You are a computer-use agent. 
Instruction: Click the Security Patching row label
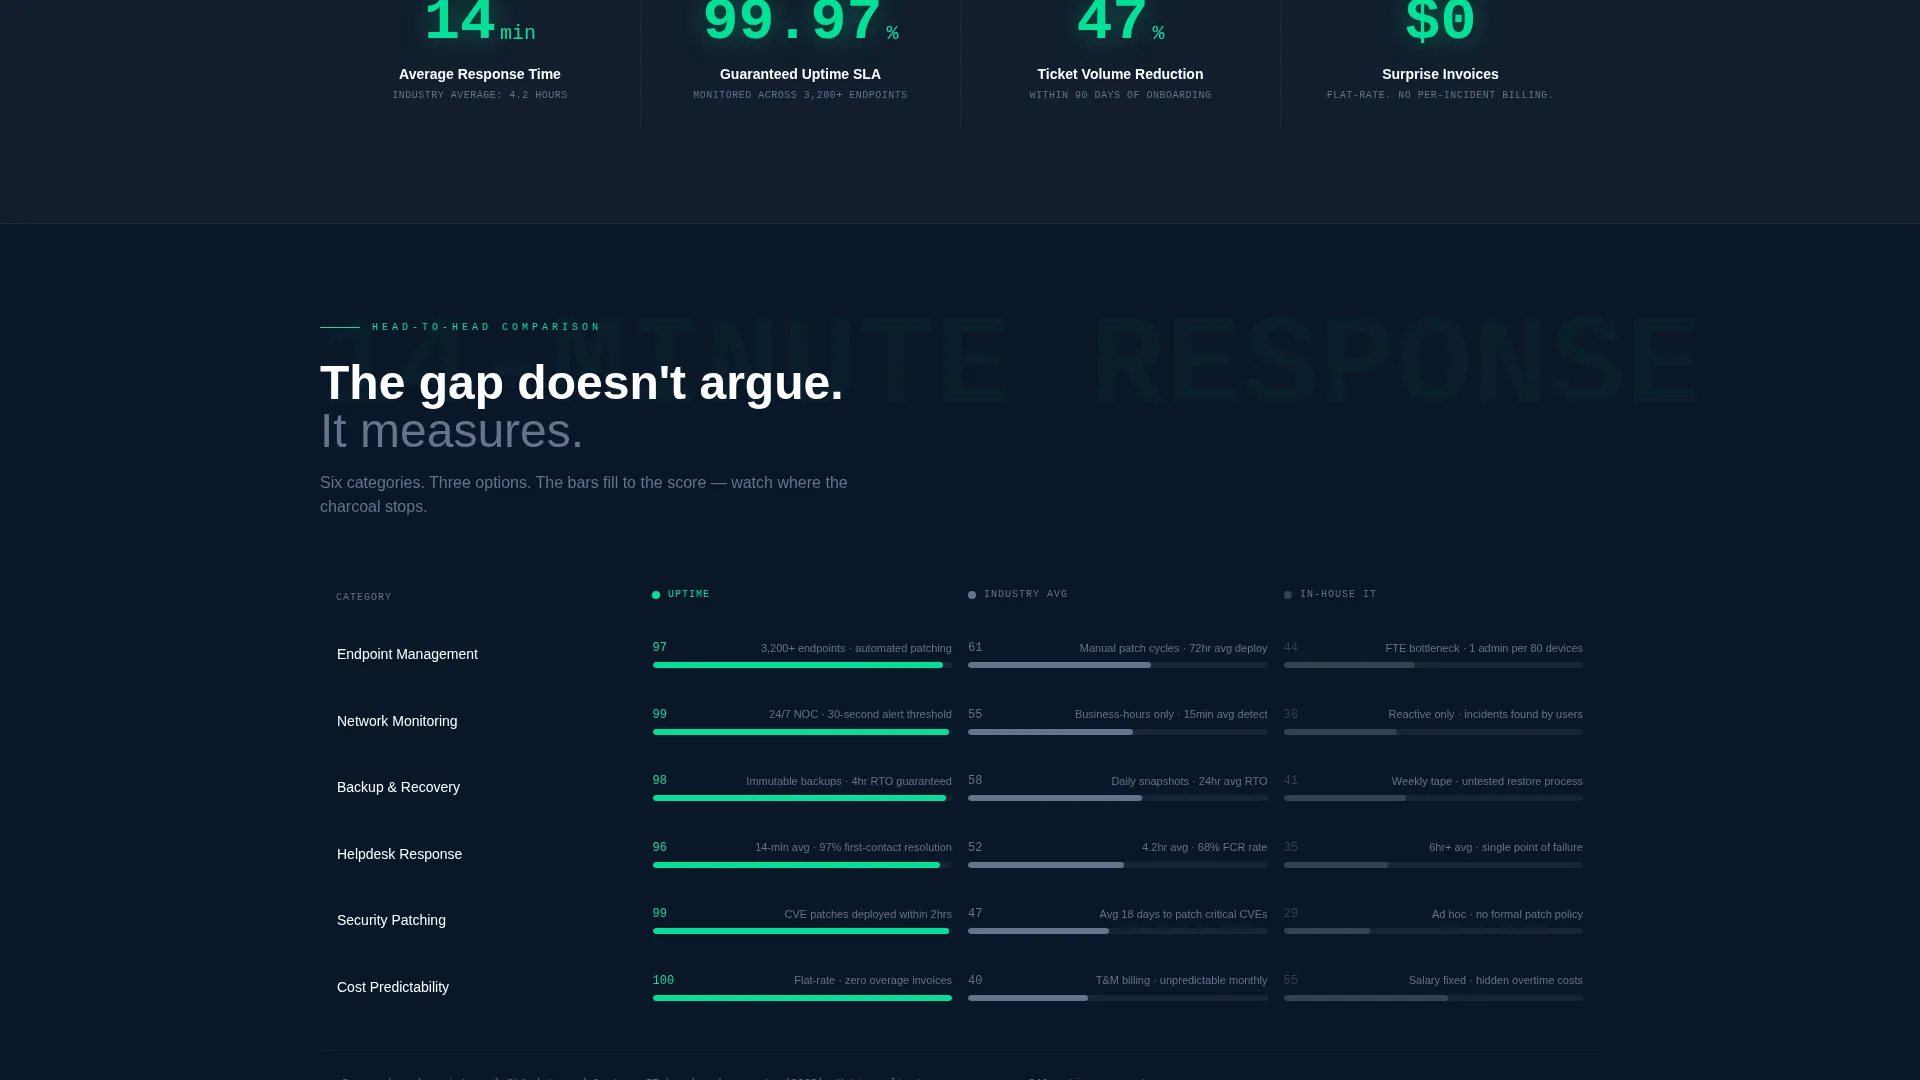click(391, 920)
